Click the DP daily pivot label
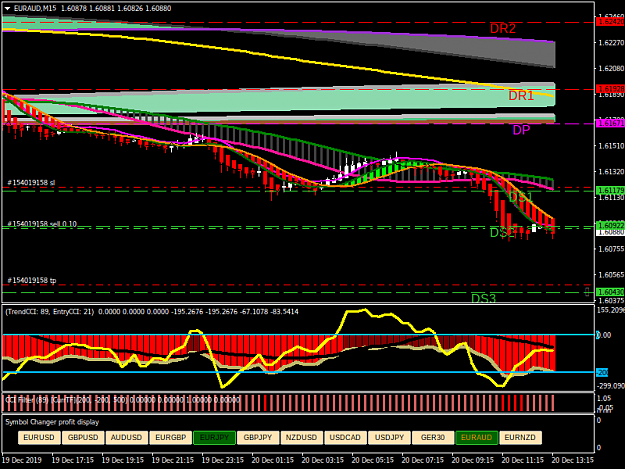Screen dimensions: 625x469 [521, 130]
